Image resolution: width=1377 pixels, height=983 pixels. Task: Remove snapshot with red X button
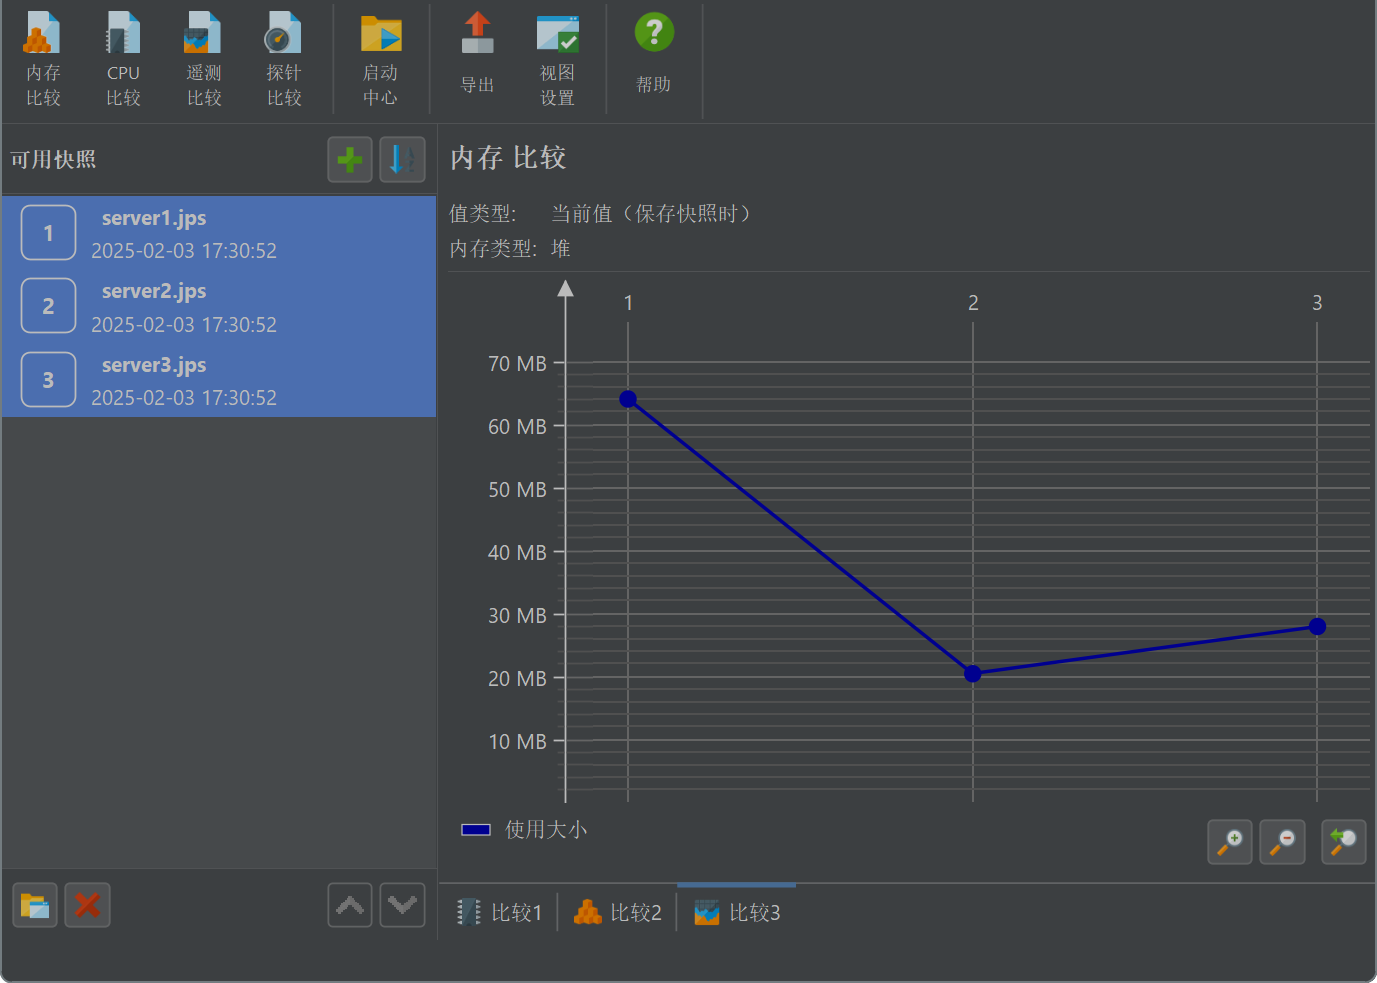coord(87,906)
